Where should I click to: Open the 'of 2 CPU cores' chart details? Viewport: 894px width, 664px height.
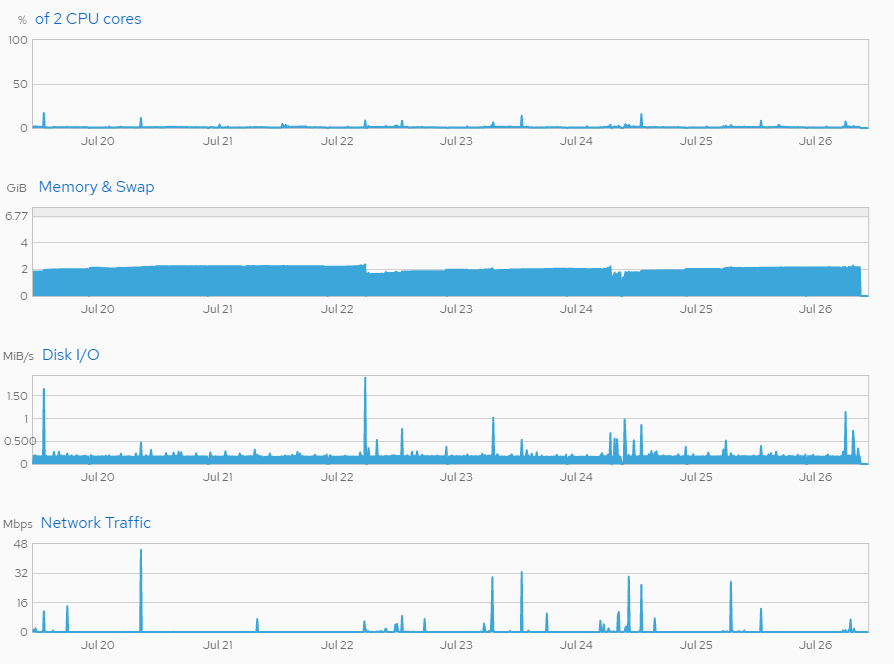pos(89,18)
